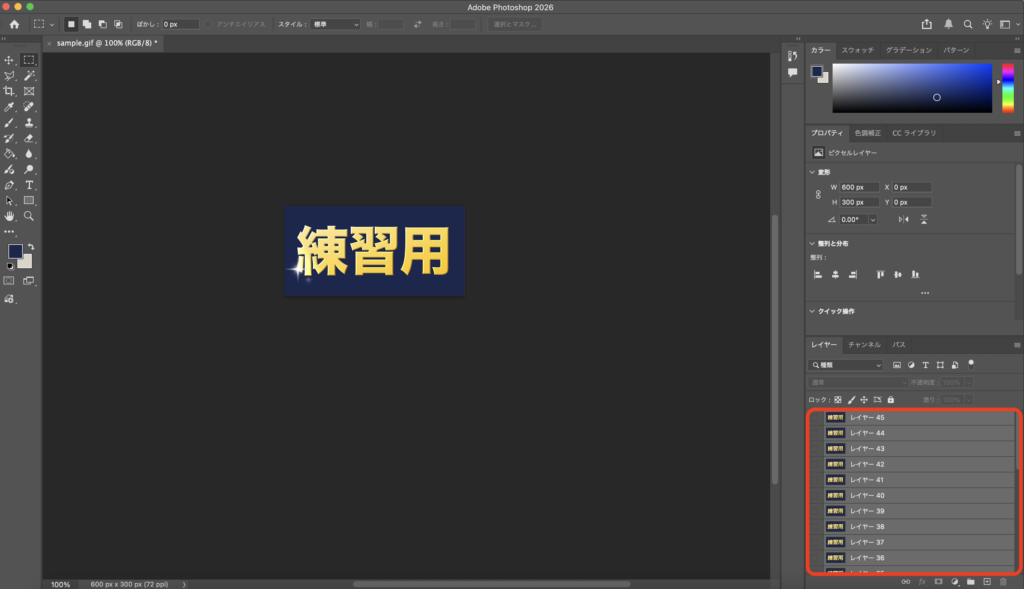Click the W width field in Properties

[859, 187]
